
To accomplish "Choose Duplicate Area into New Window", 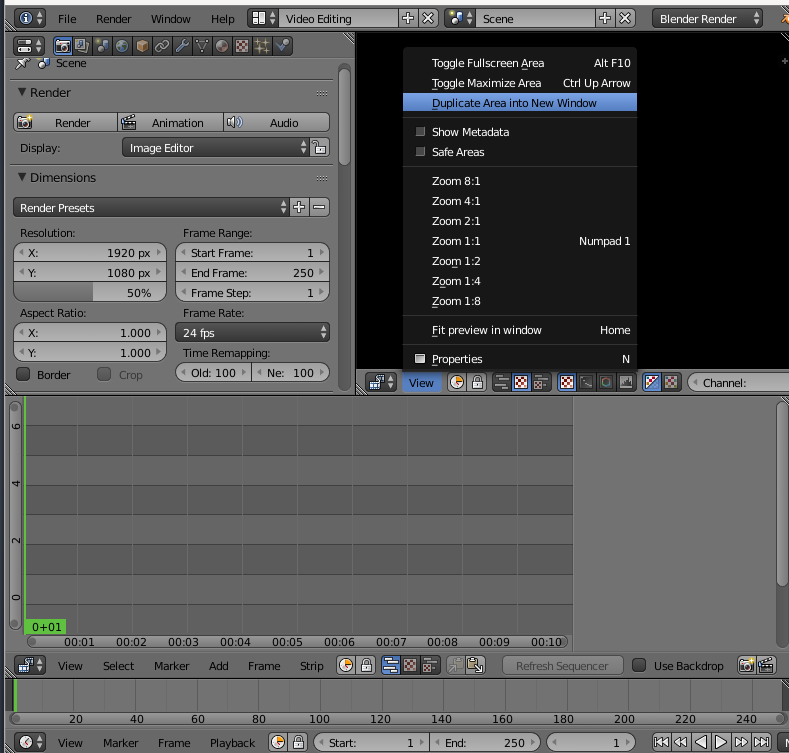I will (x=514, y=103).
